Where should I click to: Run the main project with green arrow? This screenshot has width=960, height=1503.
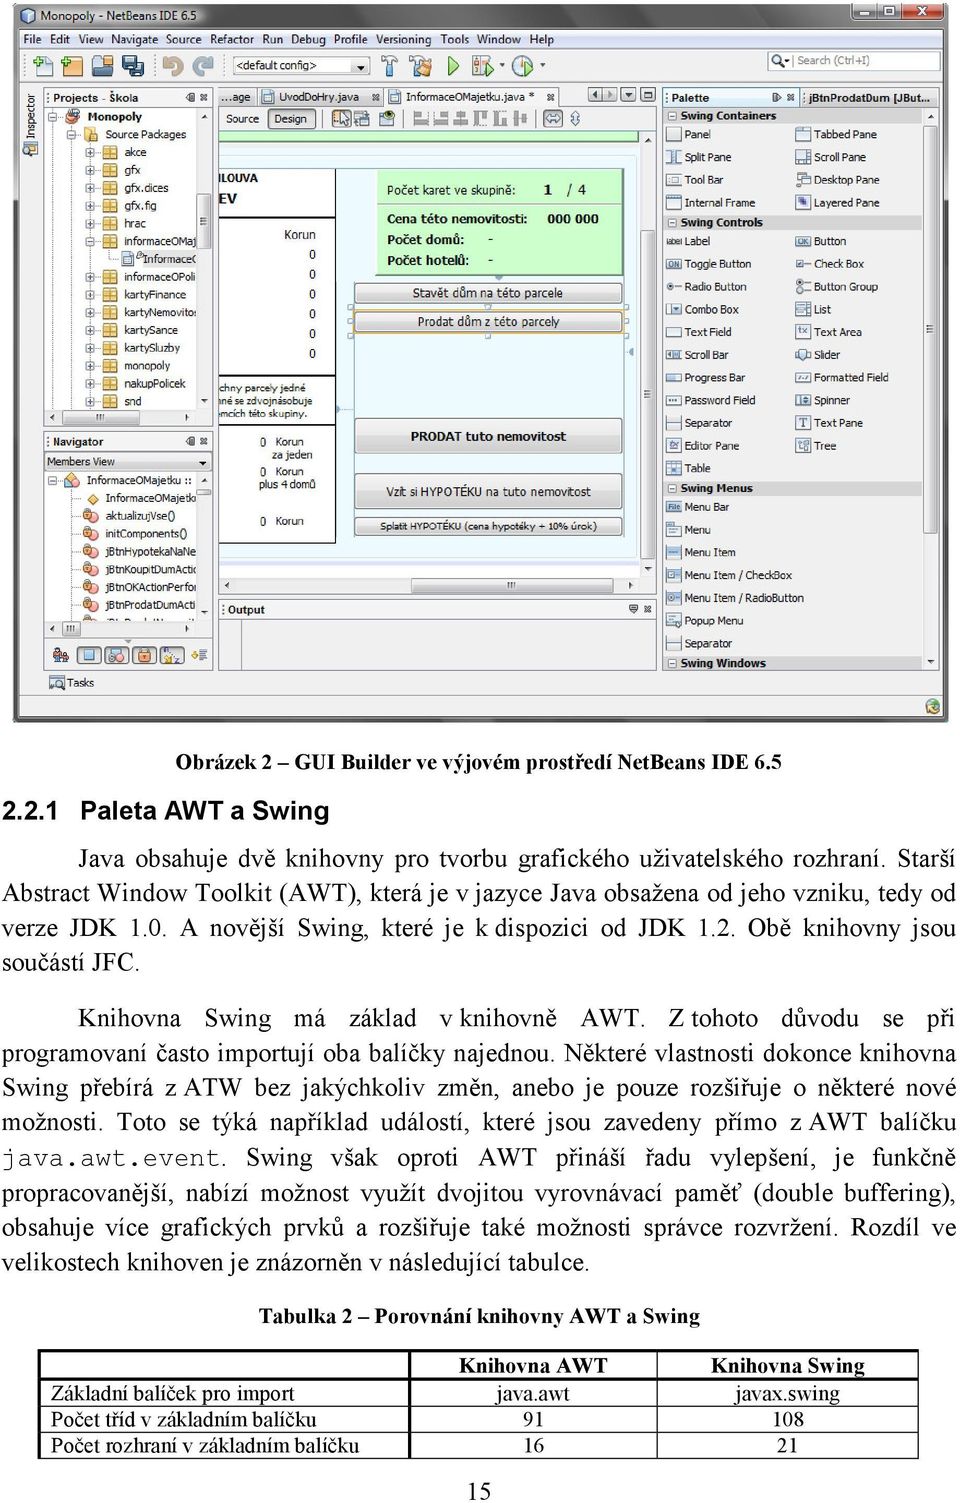[453, 66]
